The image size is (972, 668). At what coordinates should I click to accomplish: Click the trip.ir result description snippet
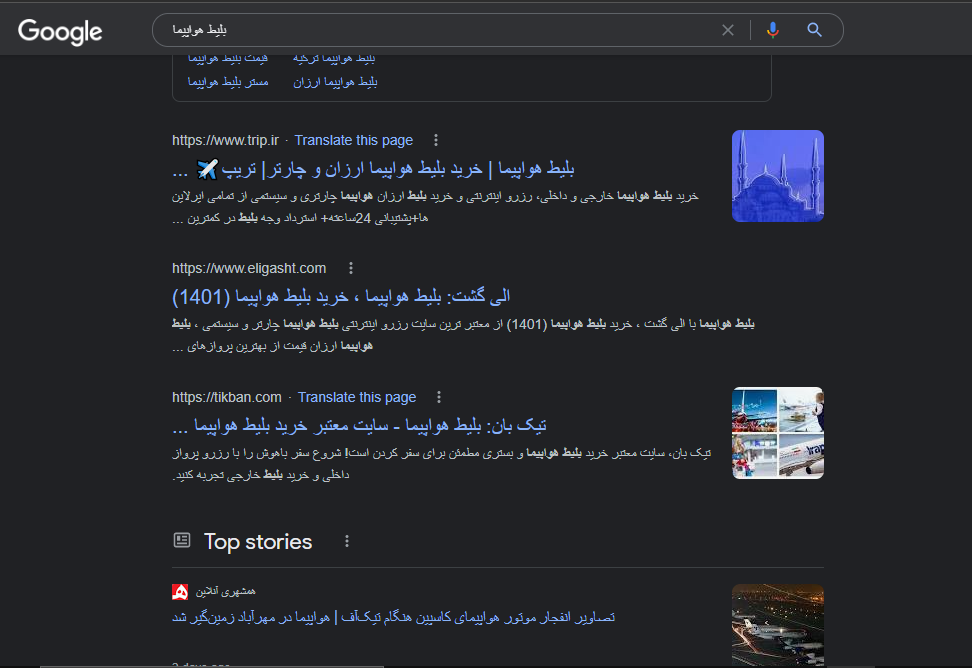pyautogui.click(x=435, y=207)
